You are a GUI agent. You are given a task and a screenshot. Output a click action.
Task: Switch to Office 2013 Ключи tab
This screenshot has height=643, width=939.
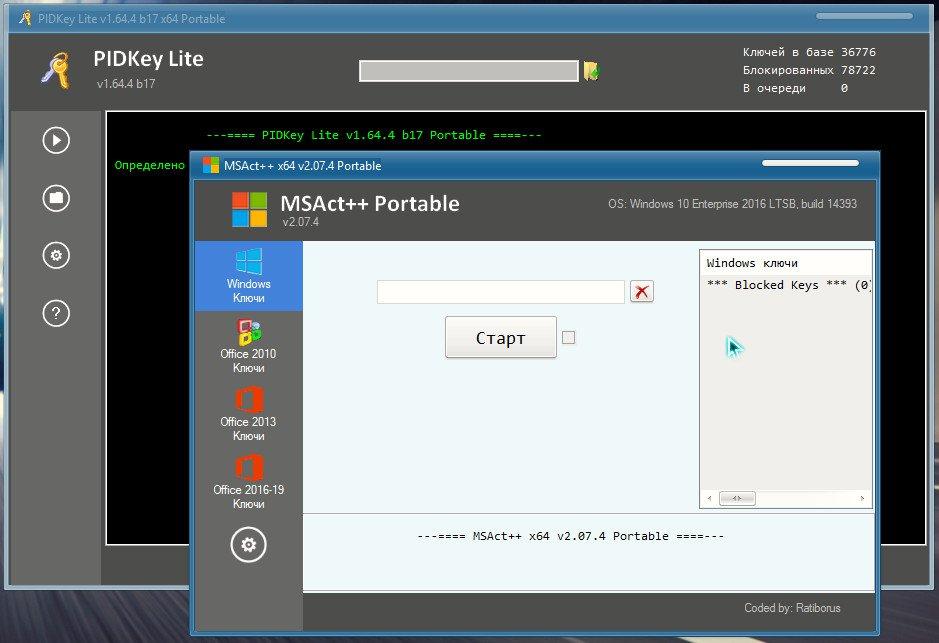pyautogui.click(x=249, y=414)
